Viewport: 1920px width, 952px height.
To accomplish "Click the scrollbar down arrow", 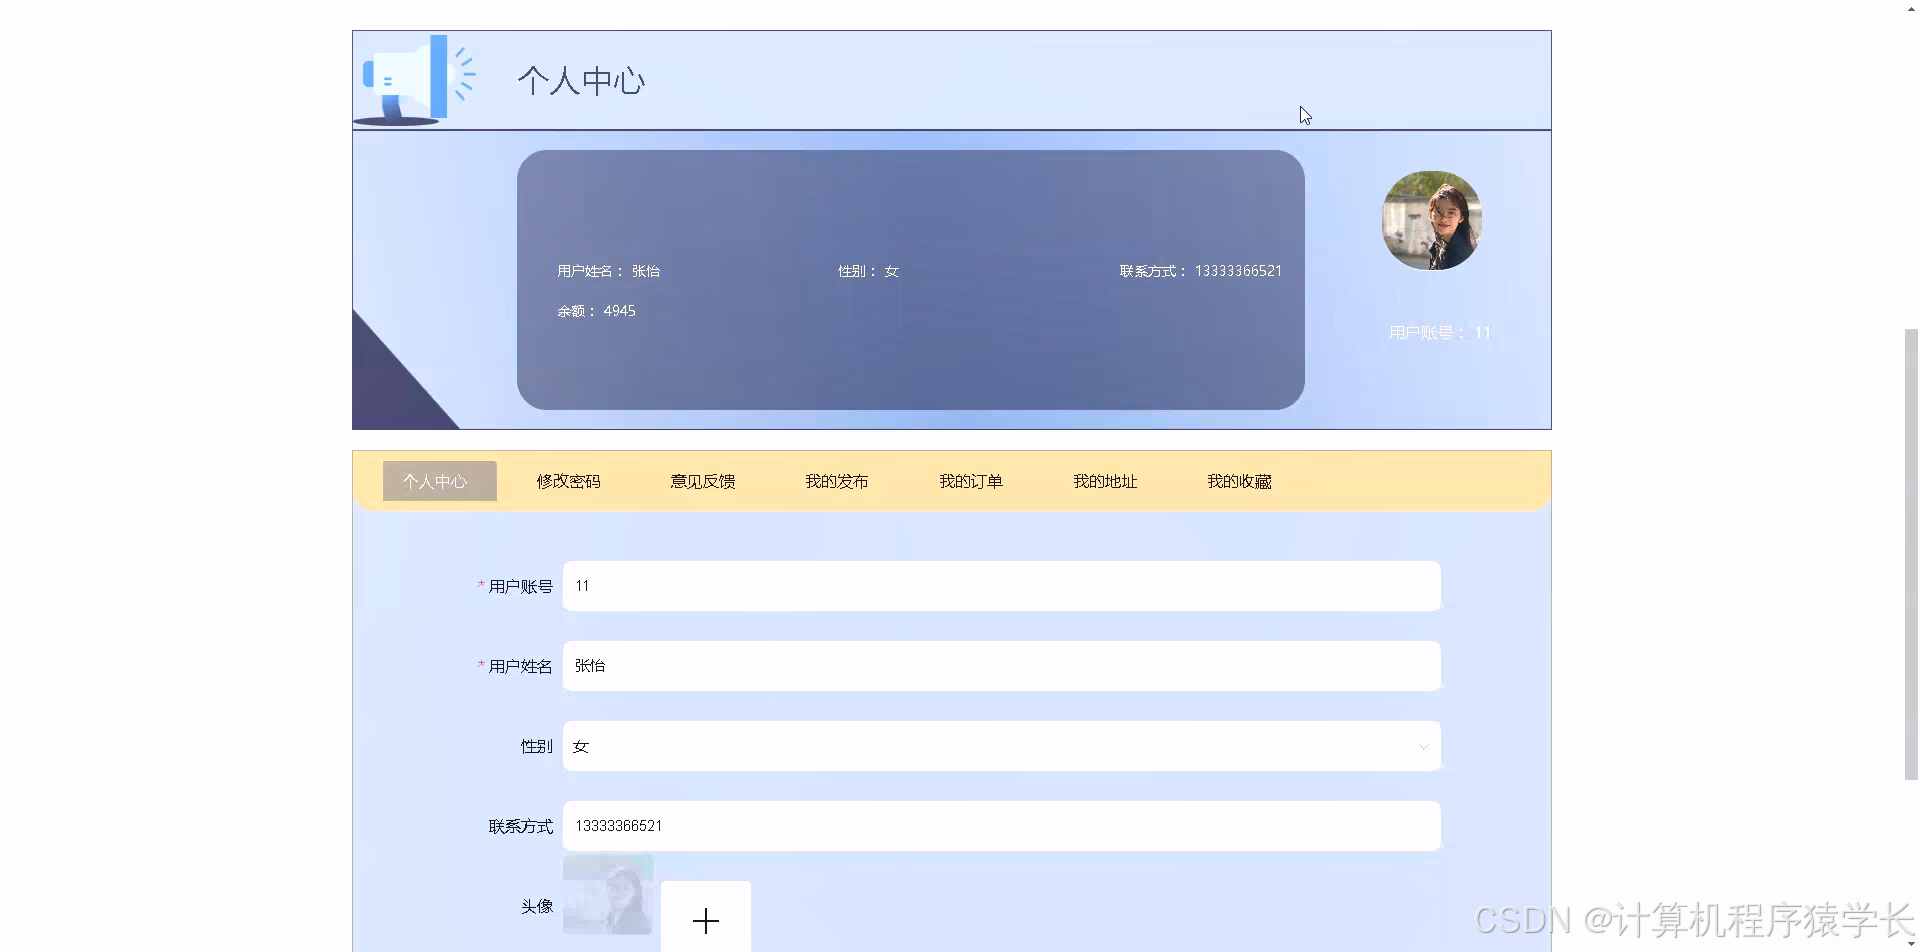I will pos(1911,943).
